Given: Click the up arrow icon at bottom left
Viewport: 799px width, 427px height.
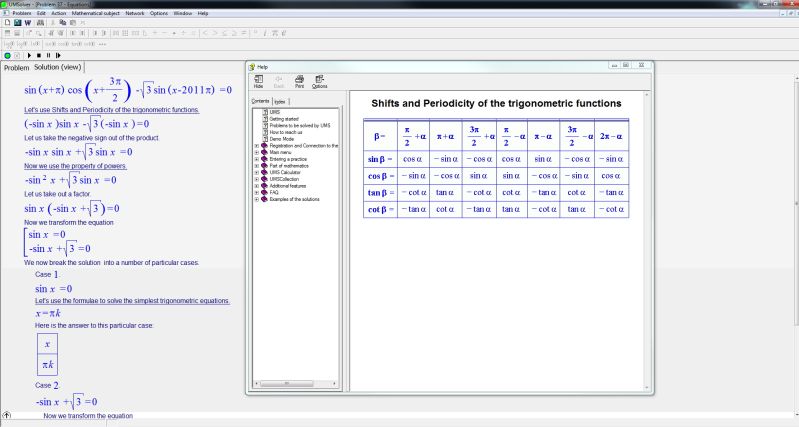Looking at the screenshot, I should (7, 415).
